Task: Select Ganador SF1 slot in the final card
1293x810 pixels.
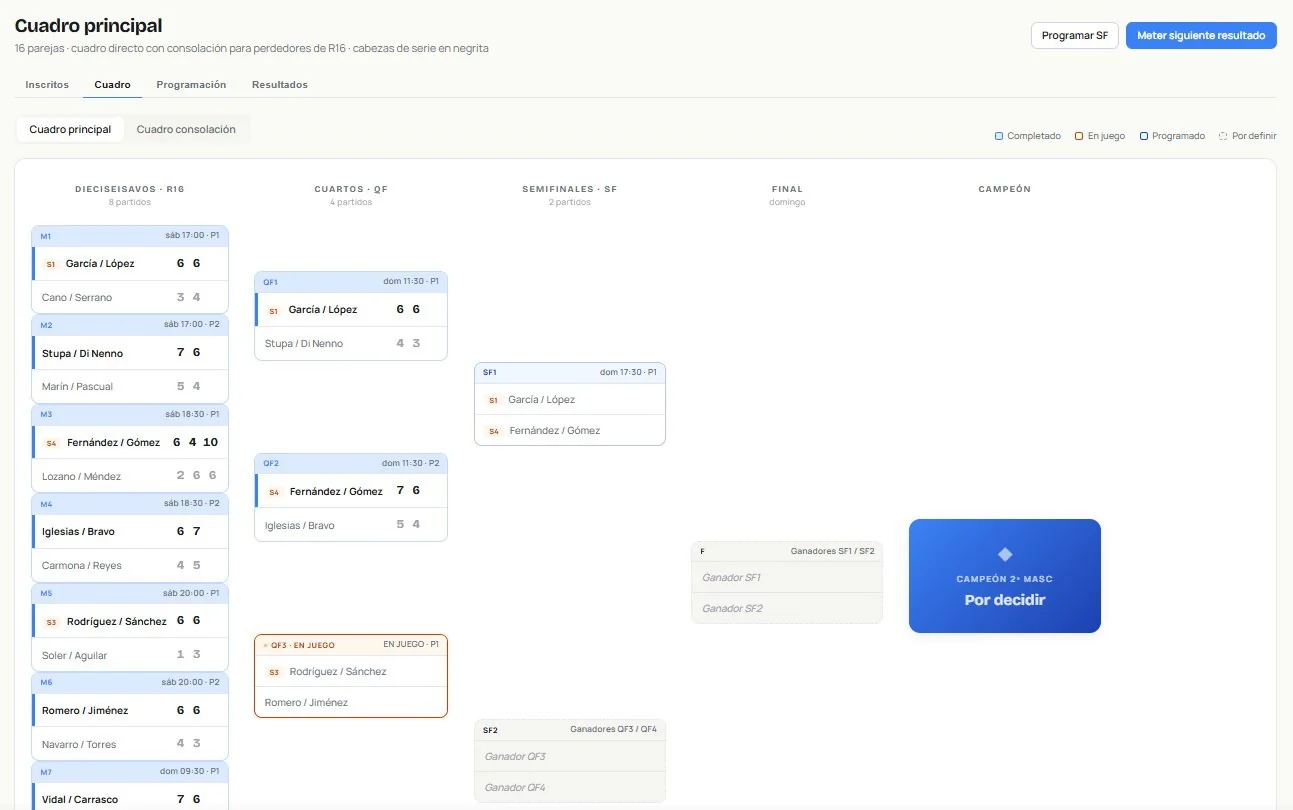Action: tap(787, 577)
